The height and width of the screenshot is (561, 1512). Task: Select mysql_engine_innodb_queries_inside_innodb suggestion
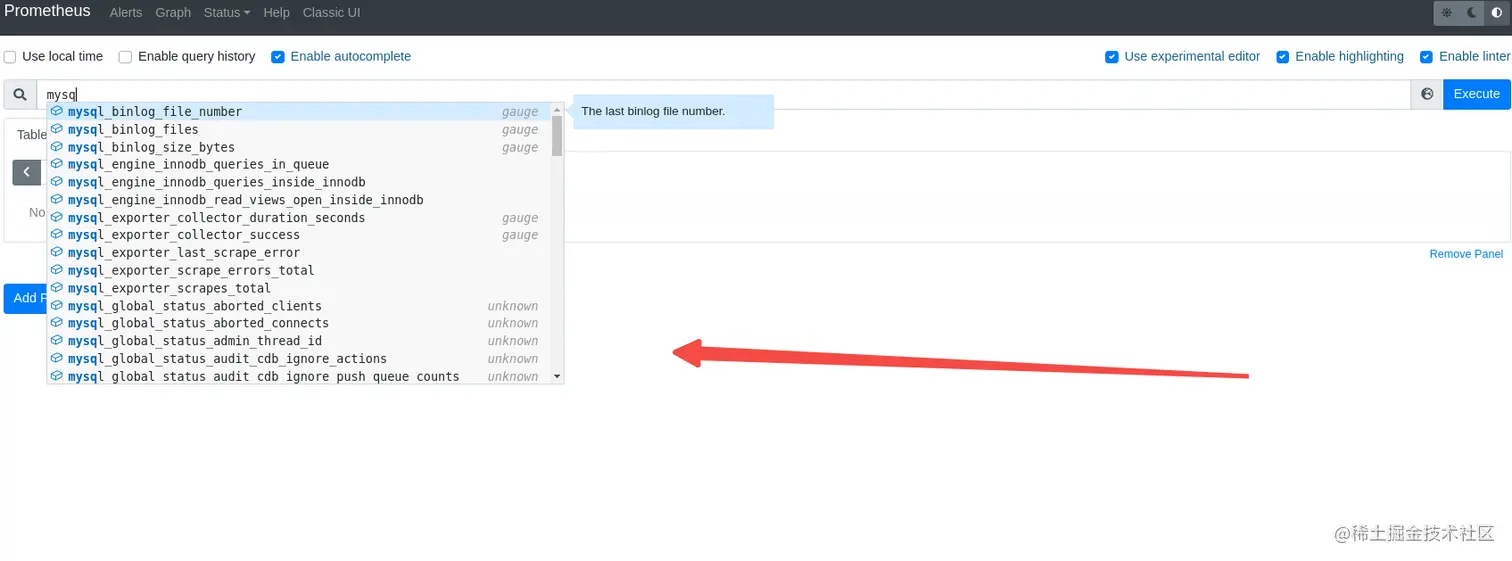point(299,182)
